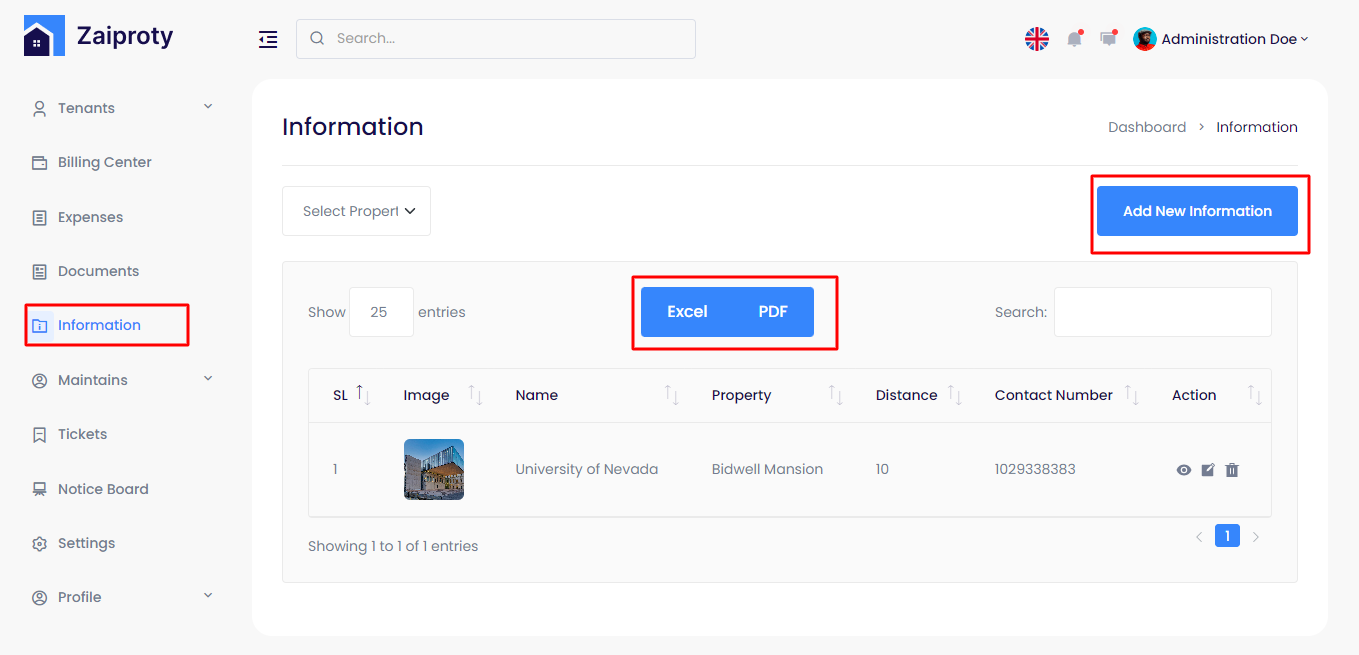1359x655 pixels.
Task: Click the table Search input field
Action: [1162, 312]
